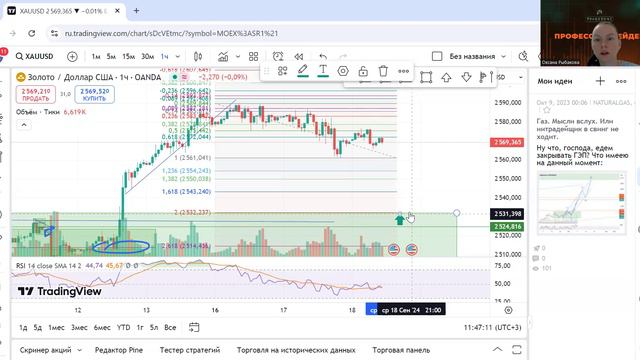Select the rectangle corner handle circle
This screenshot has width=640, height=360.
[457, 213]
